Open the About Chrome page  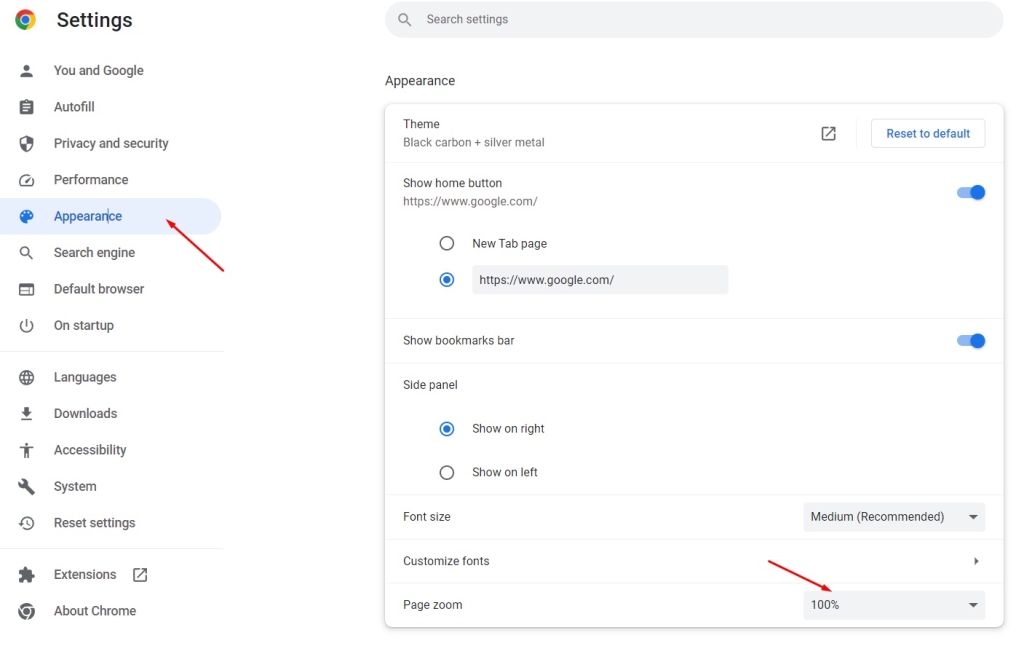click(95, 611)
